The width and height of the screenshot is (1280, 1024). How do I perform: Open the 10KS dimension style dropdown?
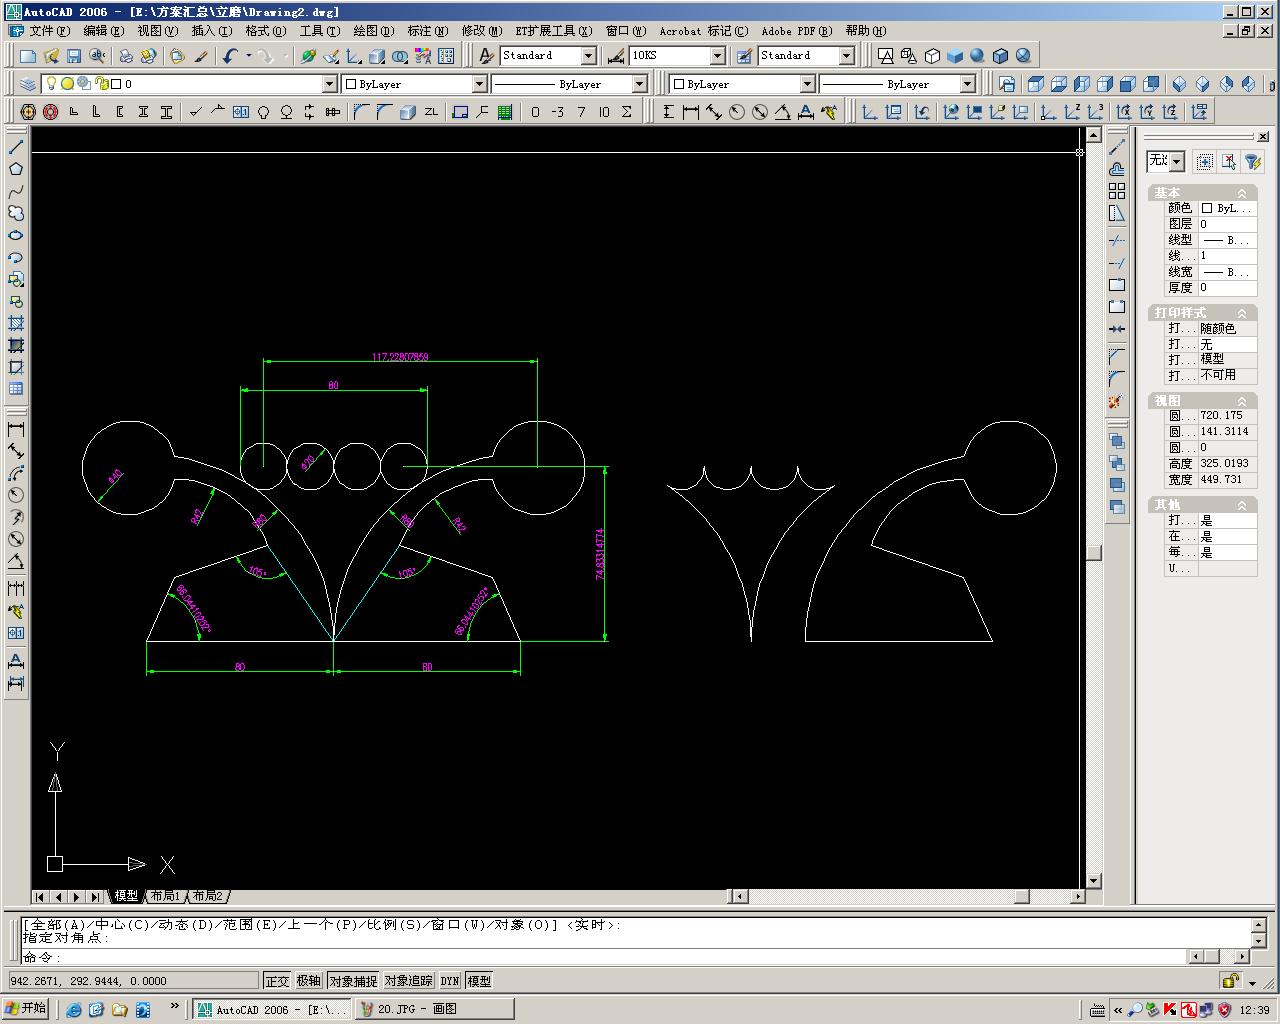click(717, 56)
